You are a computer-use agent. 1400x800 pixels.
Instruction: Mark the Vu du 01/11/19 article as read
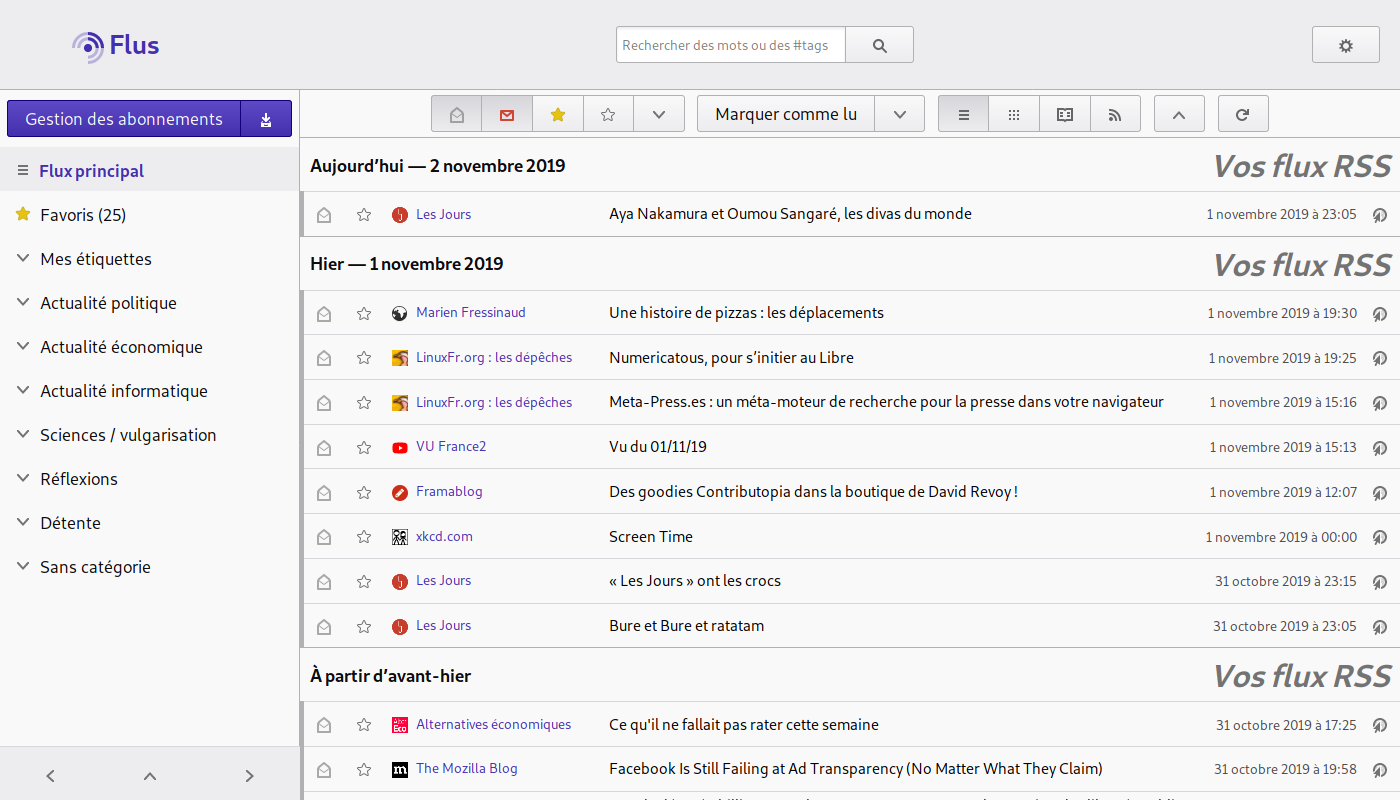[324, 448]
